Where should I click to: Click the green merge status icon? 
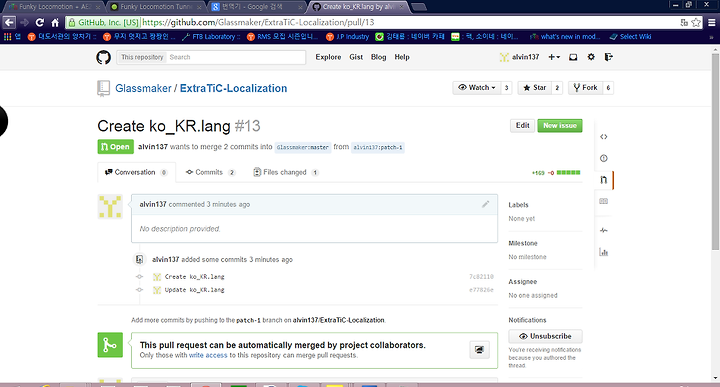coord(110,345)
